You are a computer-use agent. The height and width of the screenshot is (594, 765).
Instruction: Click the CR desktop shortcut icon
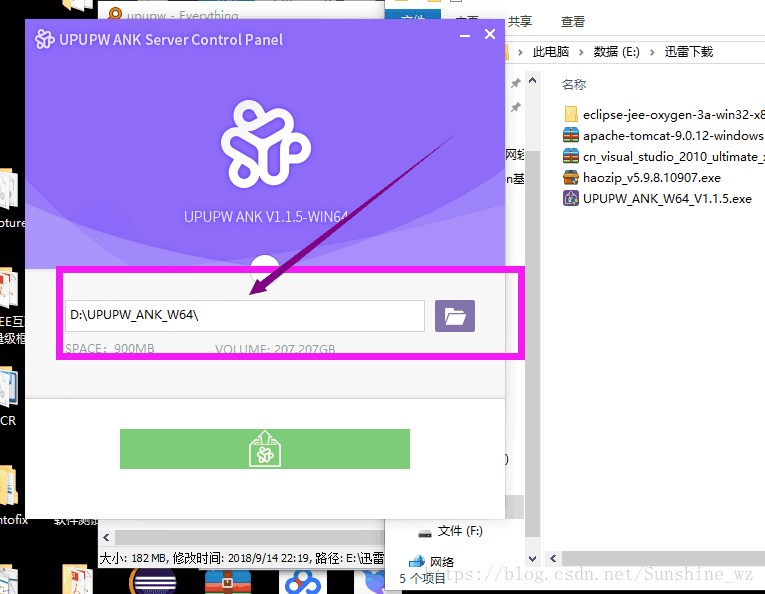[x=9, y=388]
